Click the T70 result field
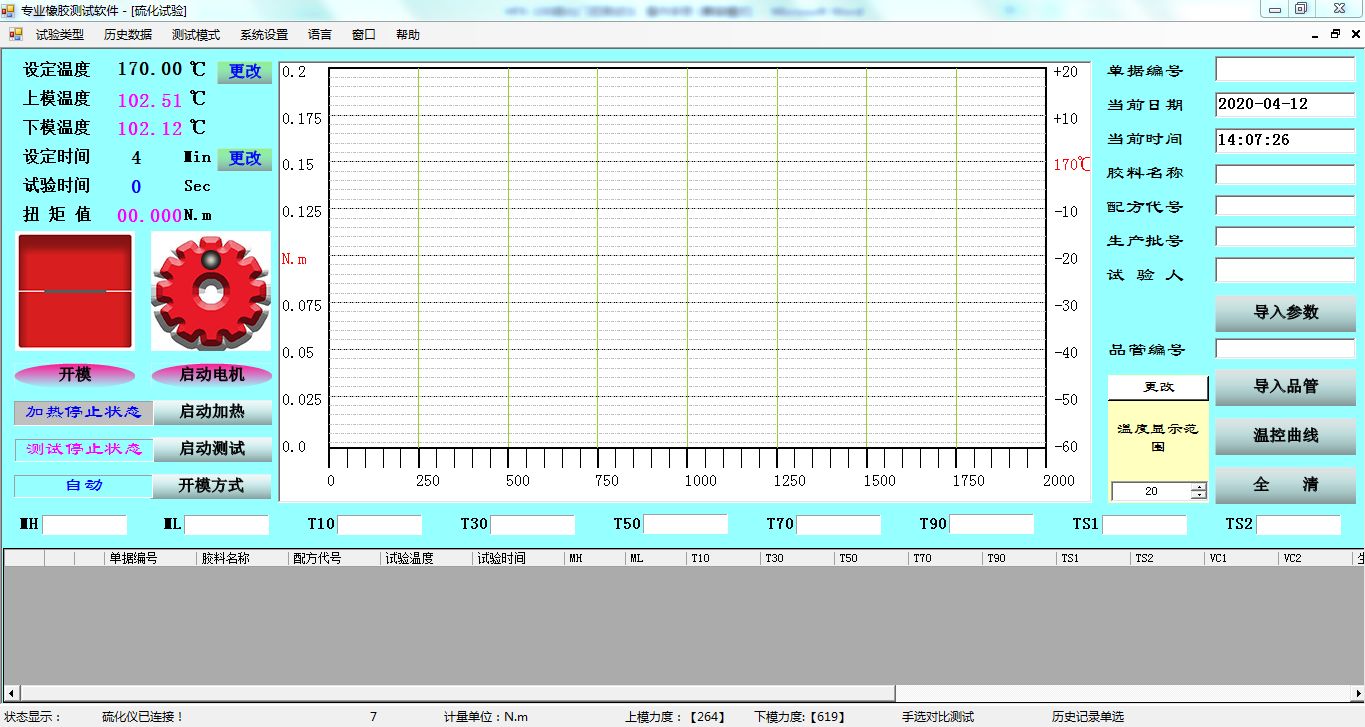The height and width of the screenshot is (727, 1365). click(x=839, y=524)
